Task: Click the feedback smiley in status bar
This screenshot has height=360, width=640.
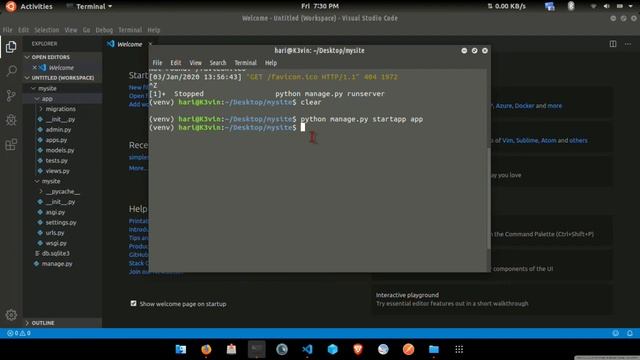Action: [x=616, y=333]
